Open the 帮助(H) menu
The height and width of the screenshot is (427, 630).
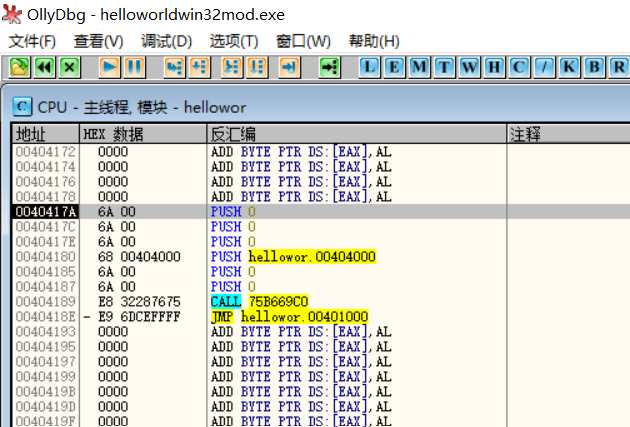pos(374,41)
